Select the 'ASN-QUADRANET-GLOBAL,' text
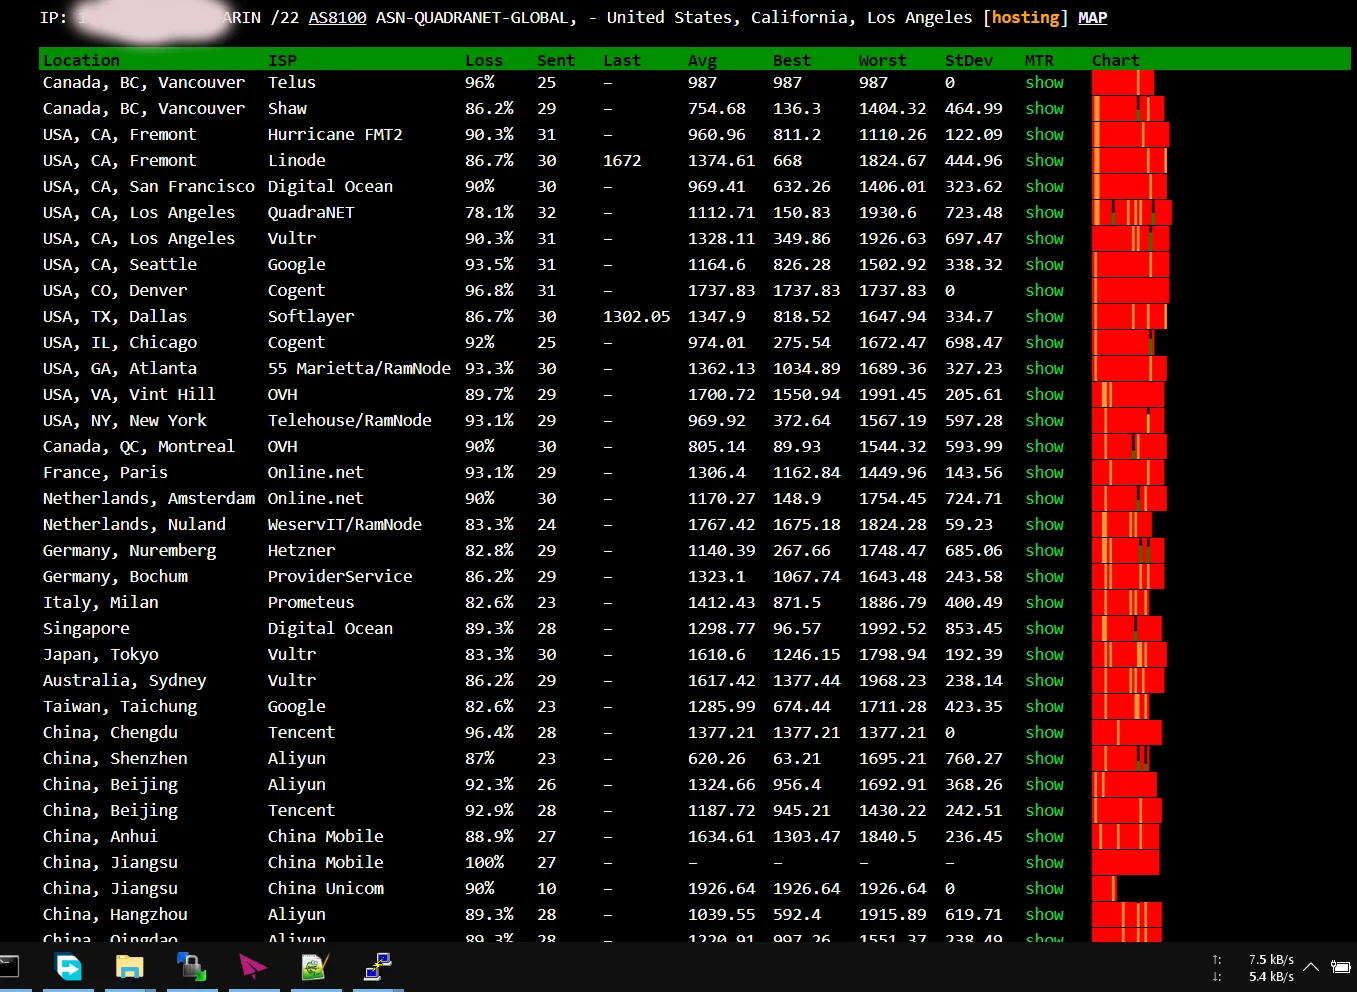Viewport: 1357px width, 992px height. pos(475,18)
